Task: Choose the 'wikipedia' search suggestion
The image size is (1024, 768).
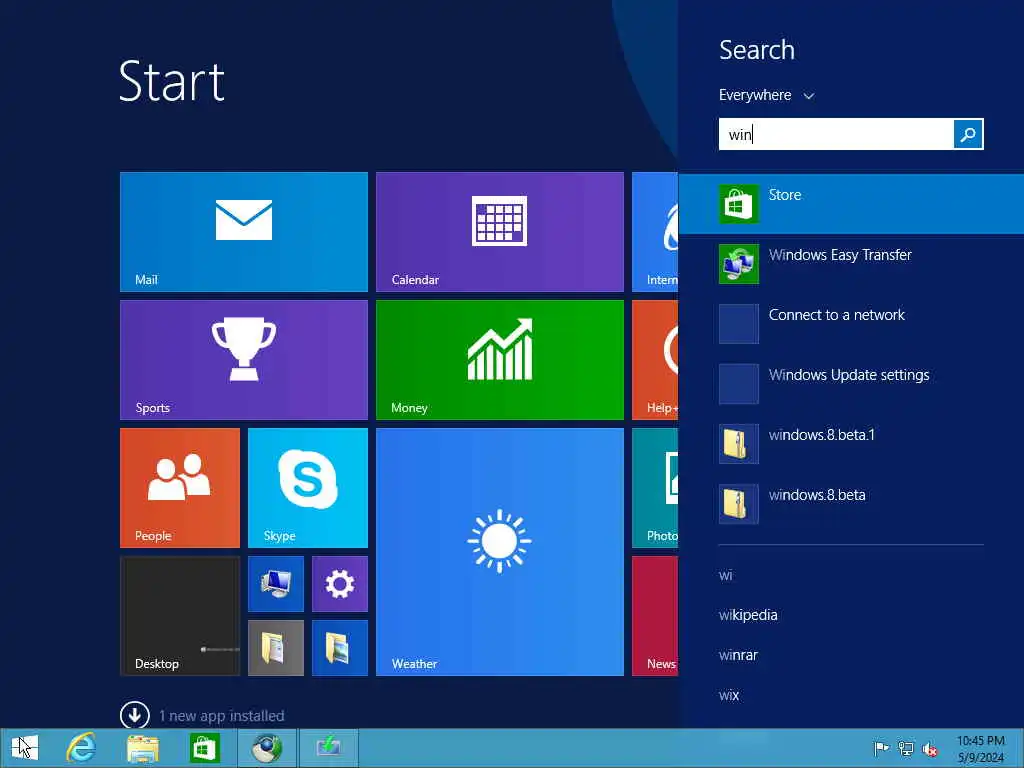Action: click(x=748, y=615)
